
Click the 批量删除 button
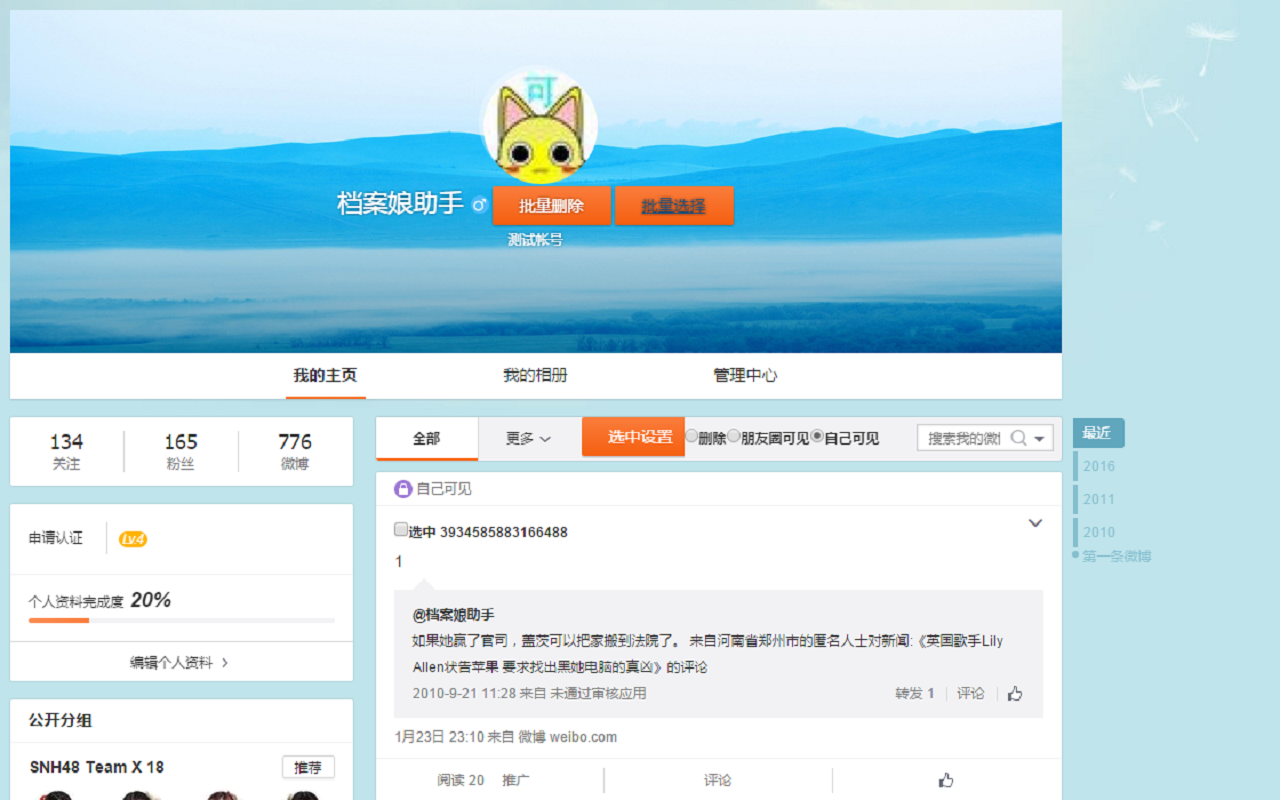551,206
